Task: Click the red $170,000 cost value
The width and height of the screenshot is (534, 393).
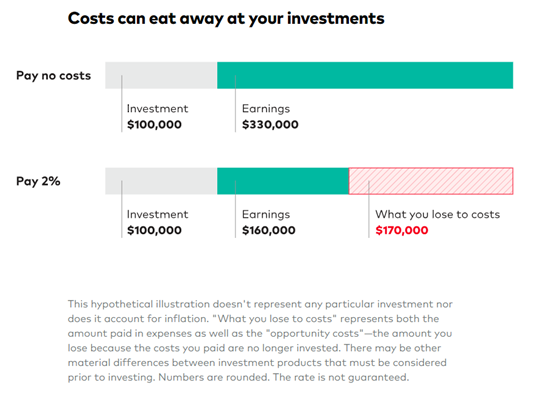Action: pos(402,230)
